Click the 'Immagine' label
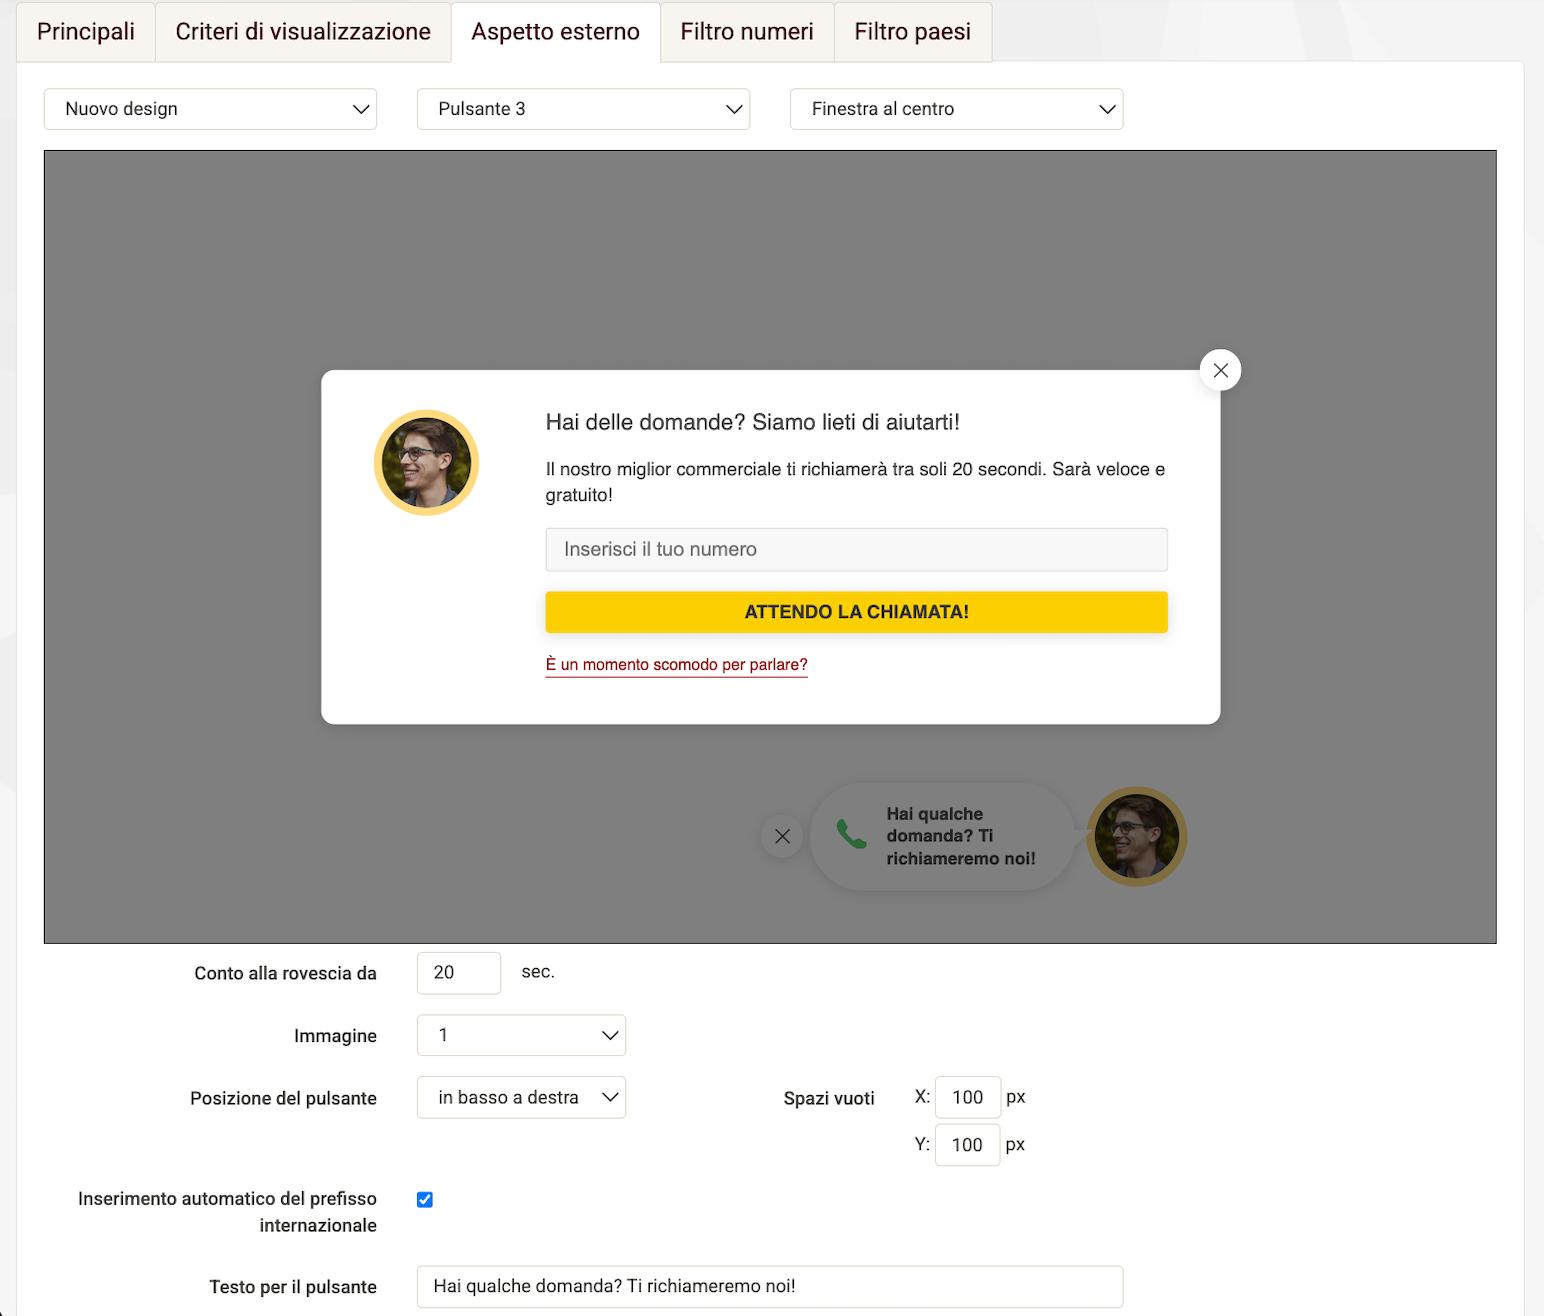 (x=335, y=1036)
